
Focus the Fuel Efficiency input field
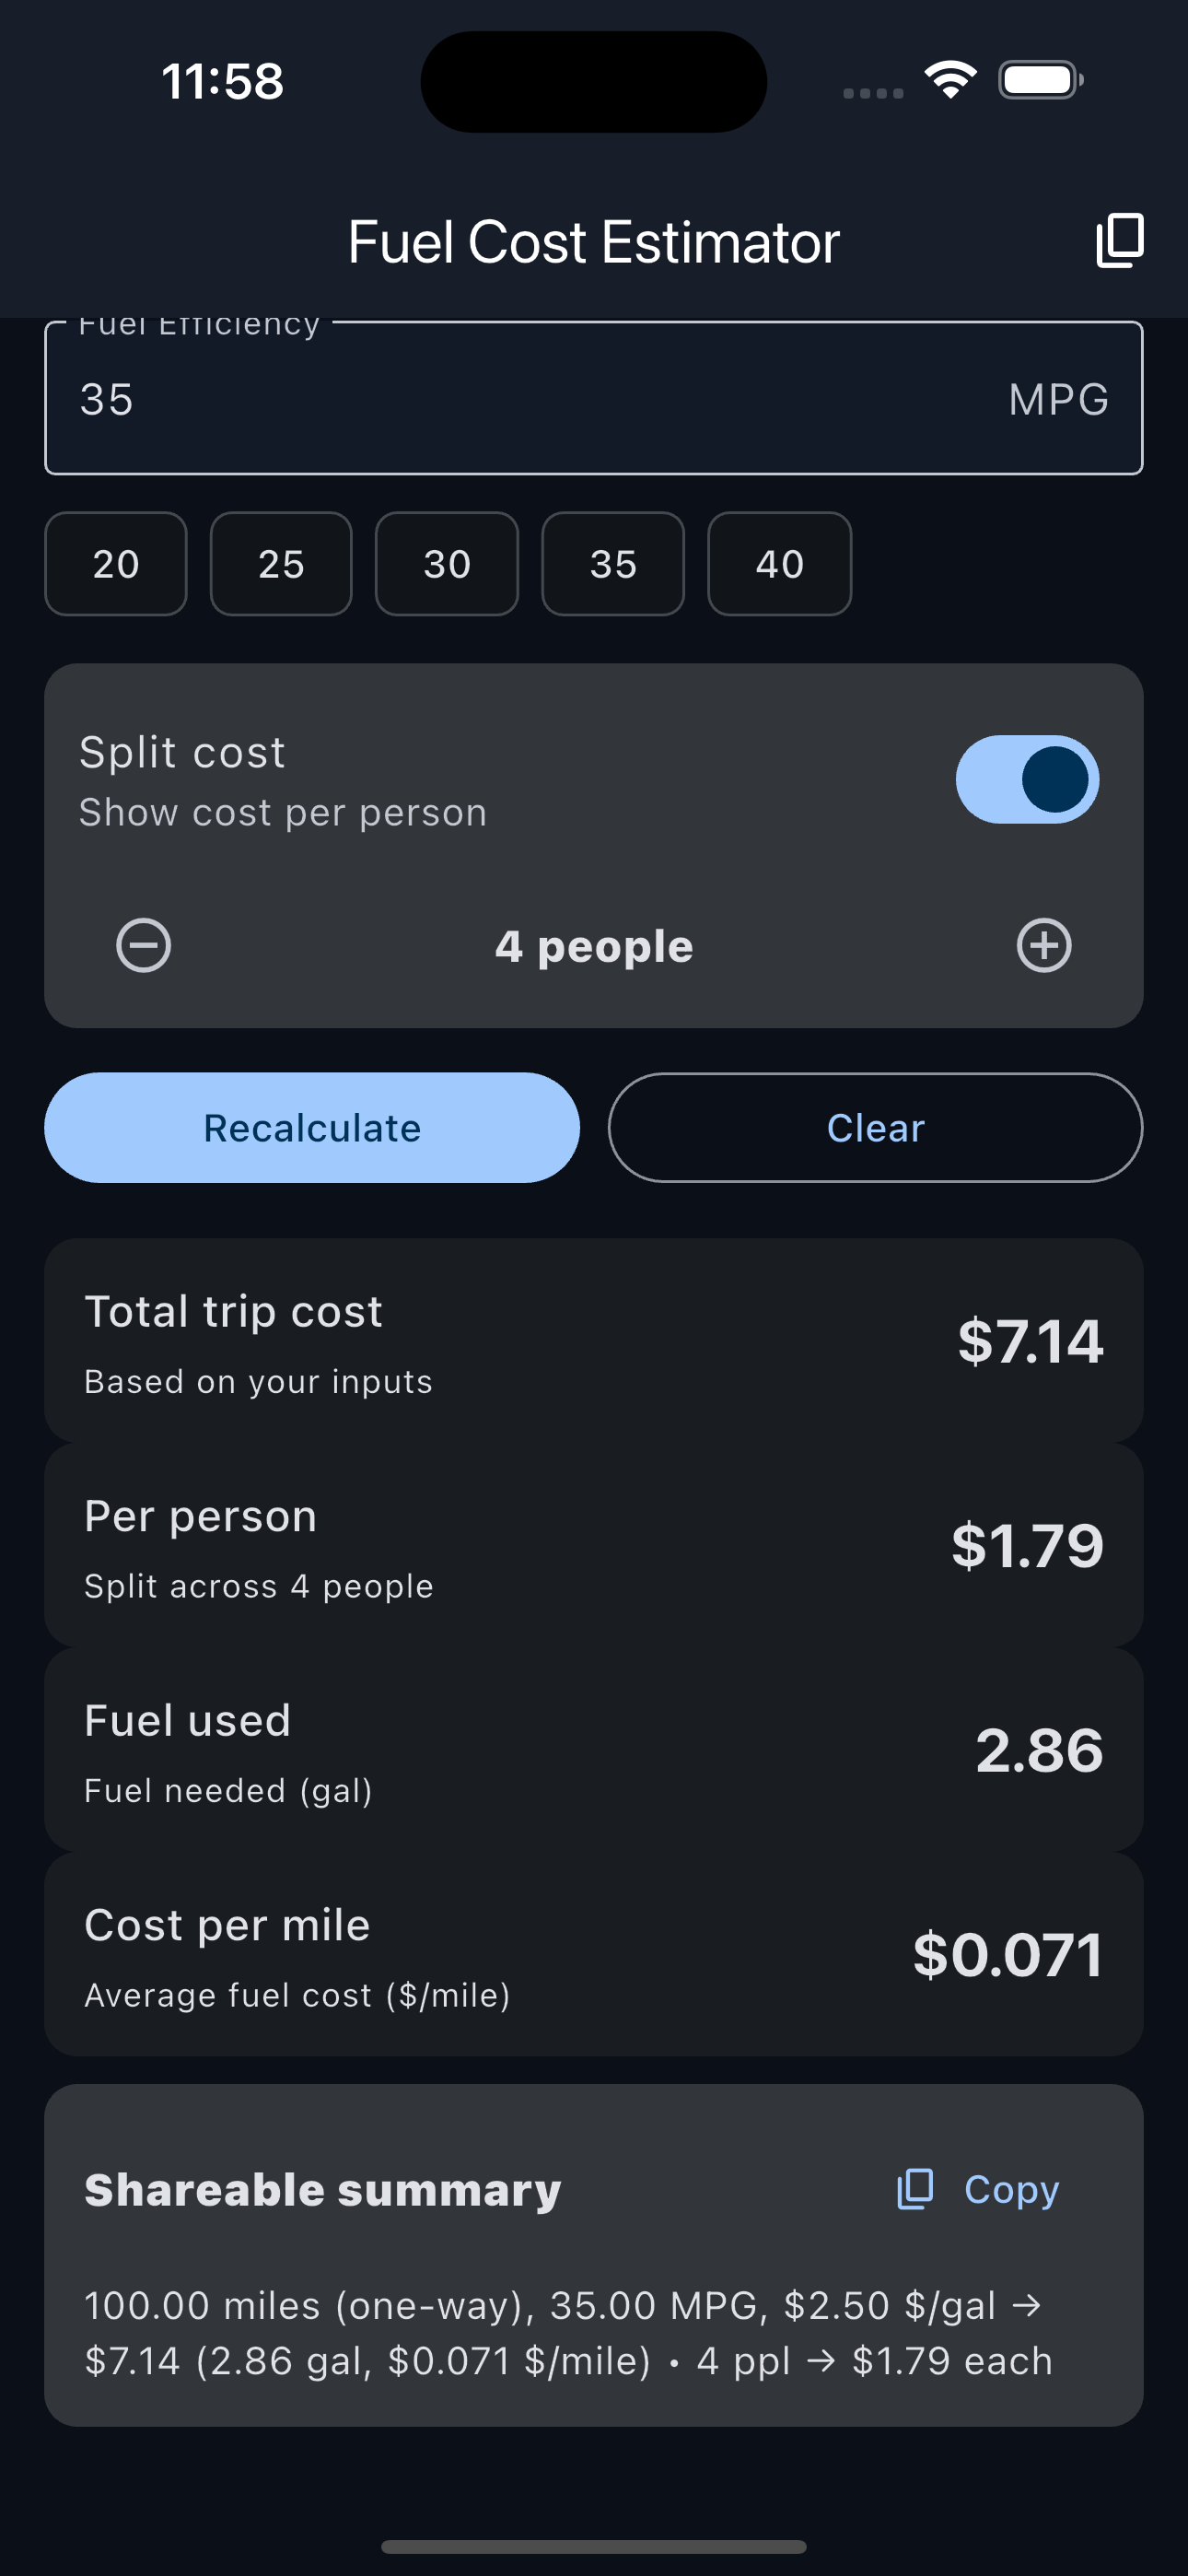click(540, 399)
